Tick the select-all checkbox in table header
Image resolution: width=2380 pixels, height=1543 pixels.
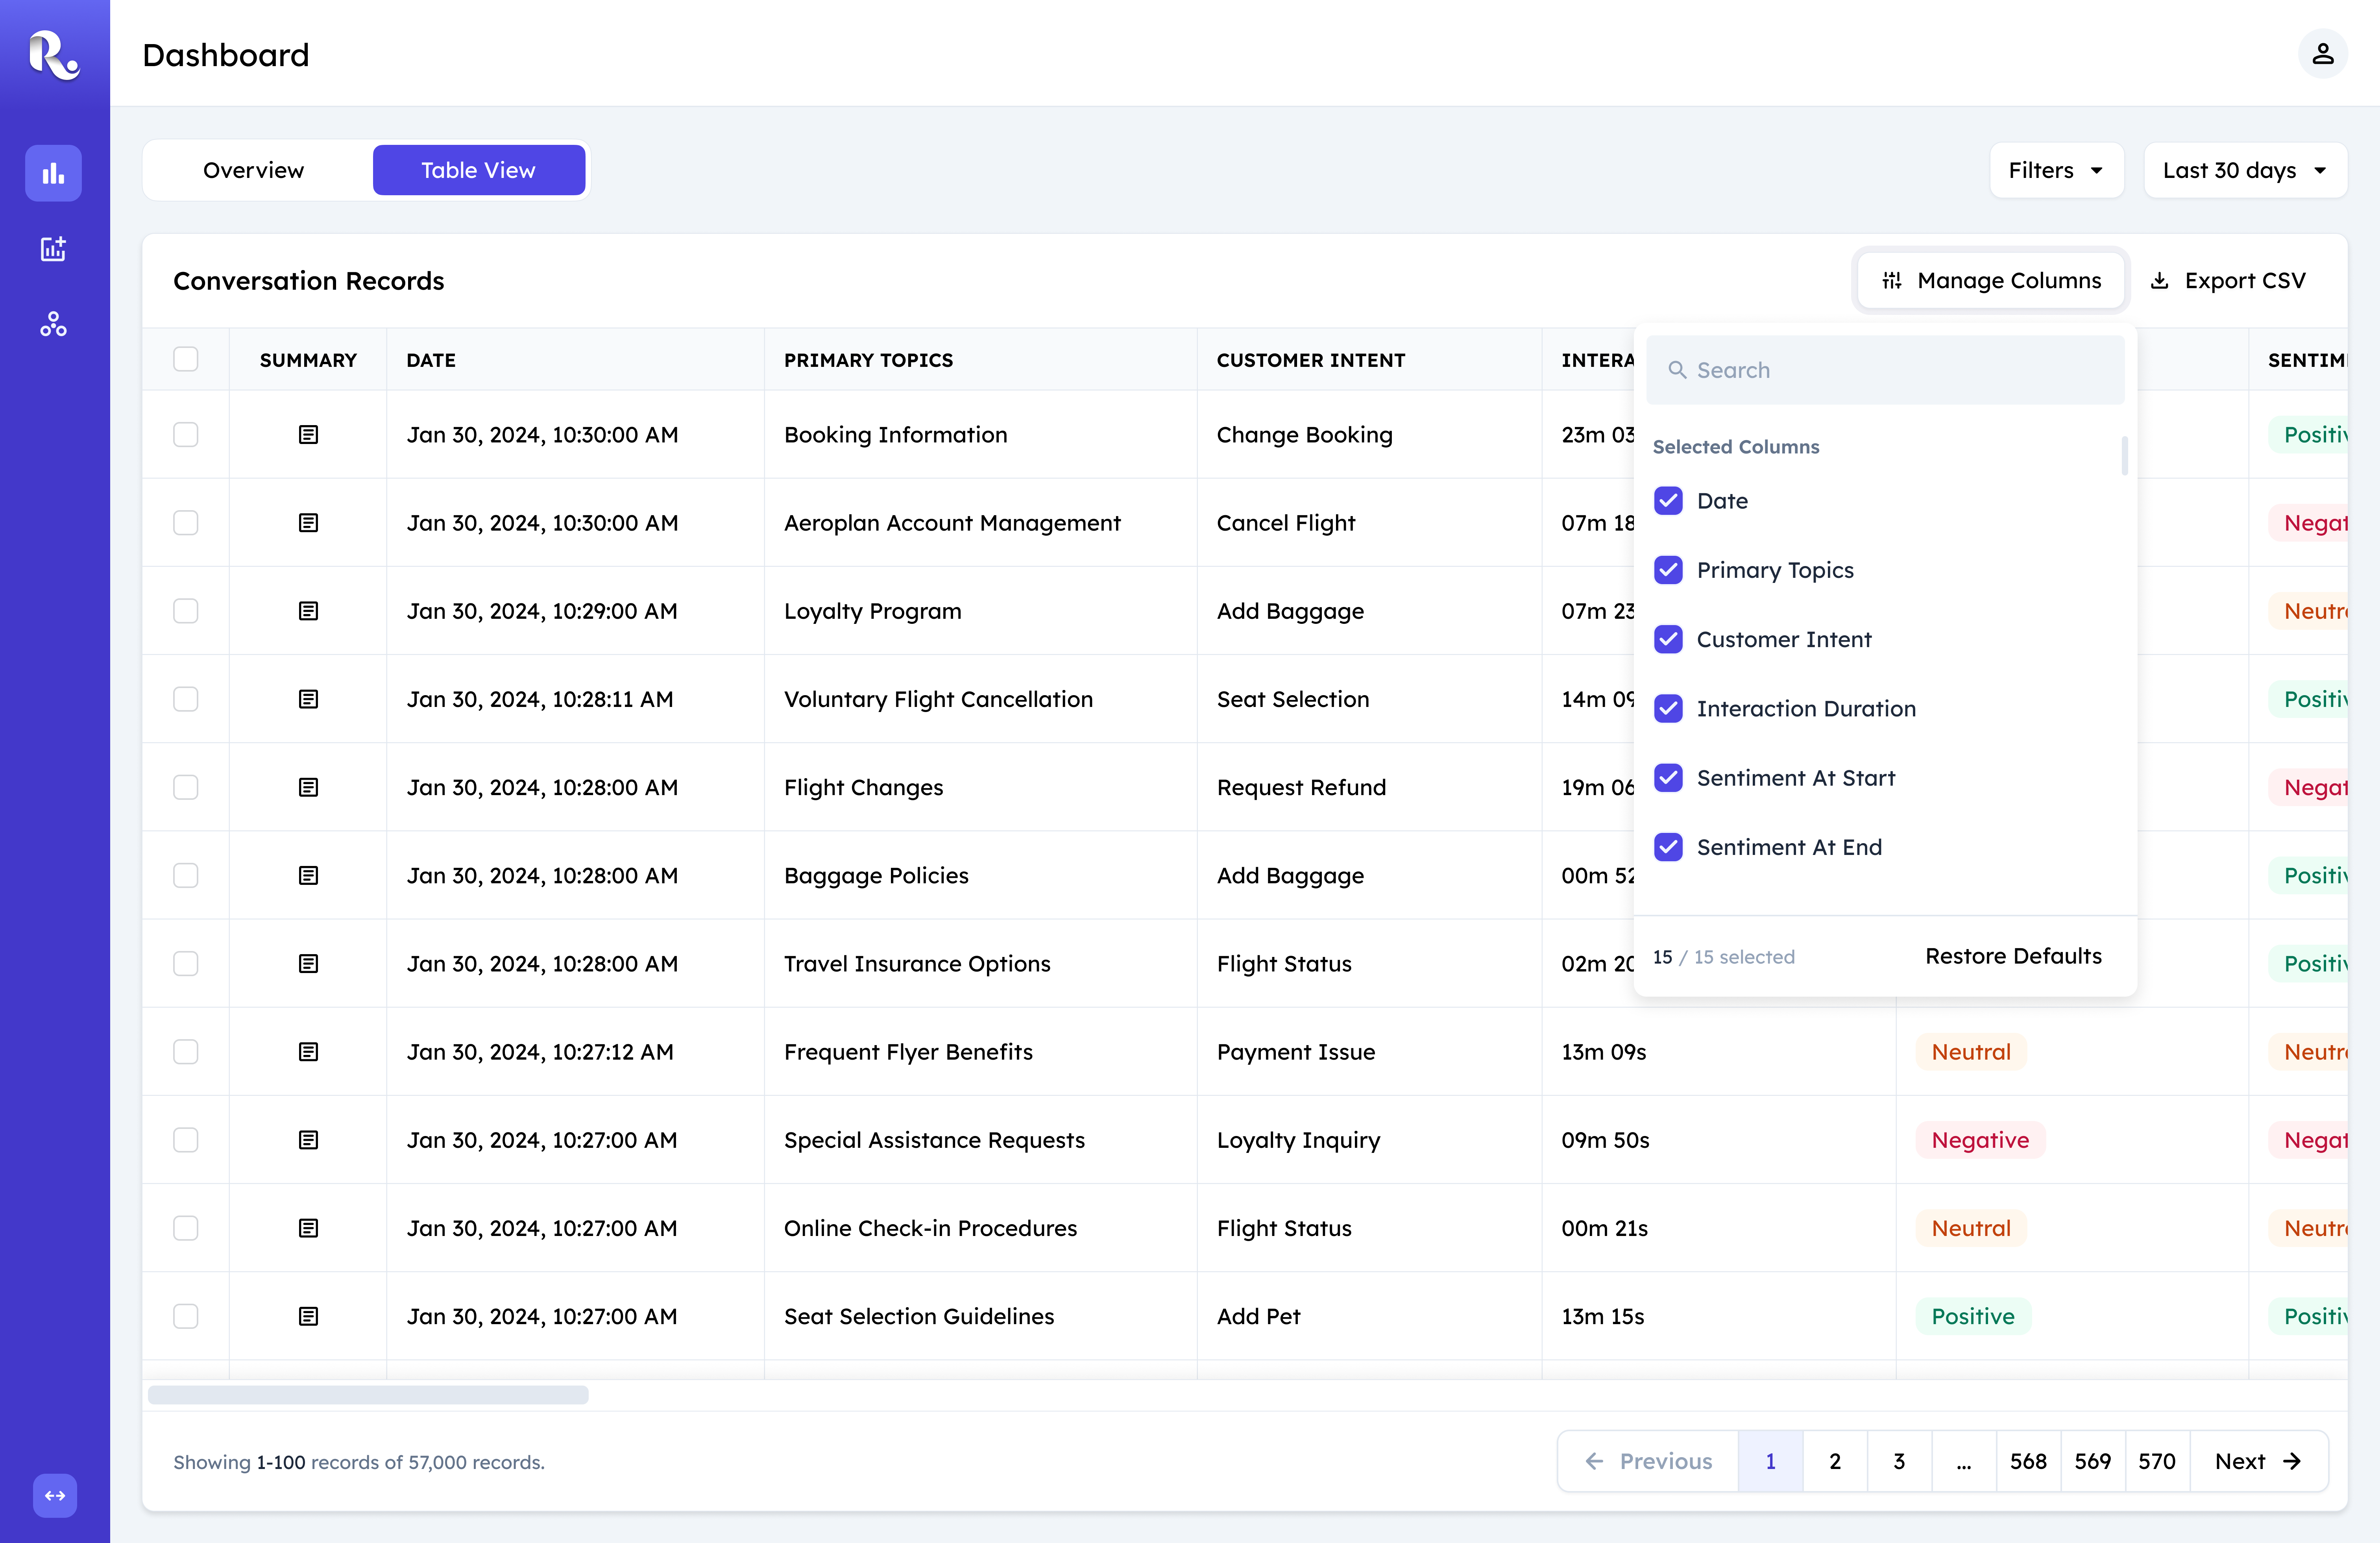pos(186,359)
